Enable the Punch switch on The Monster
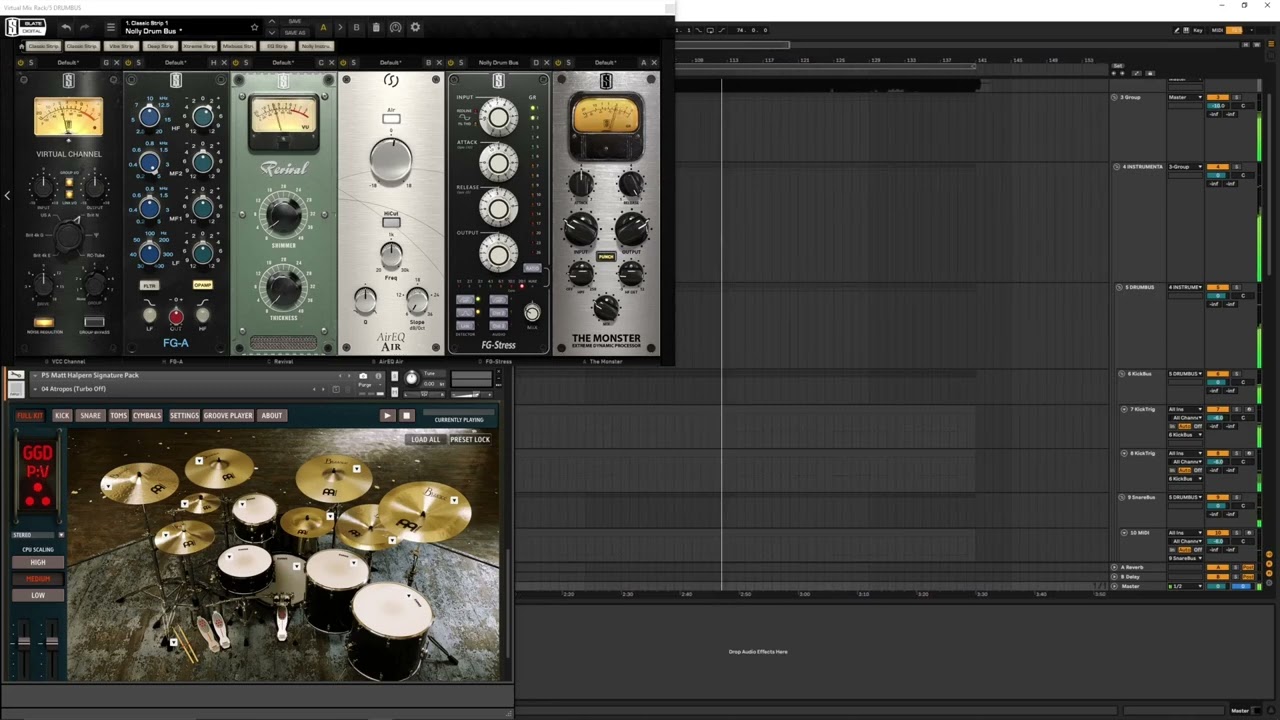 605,257
